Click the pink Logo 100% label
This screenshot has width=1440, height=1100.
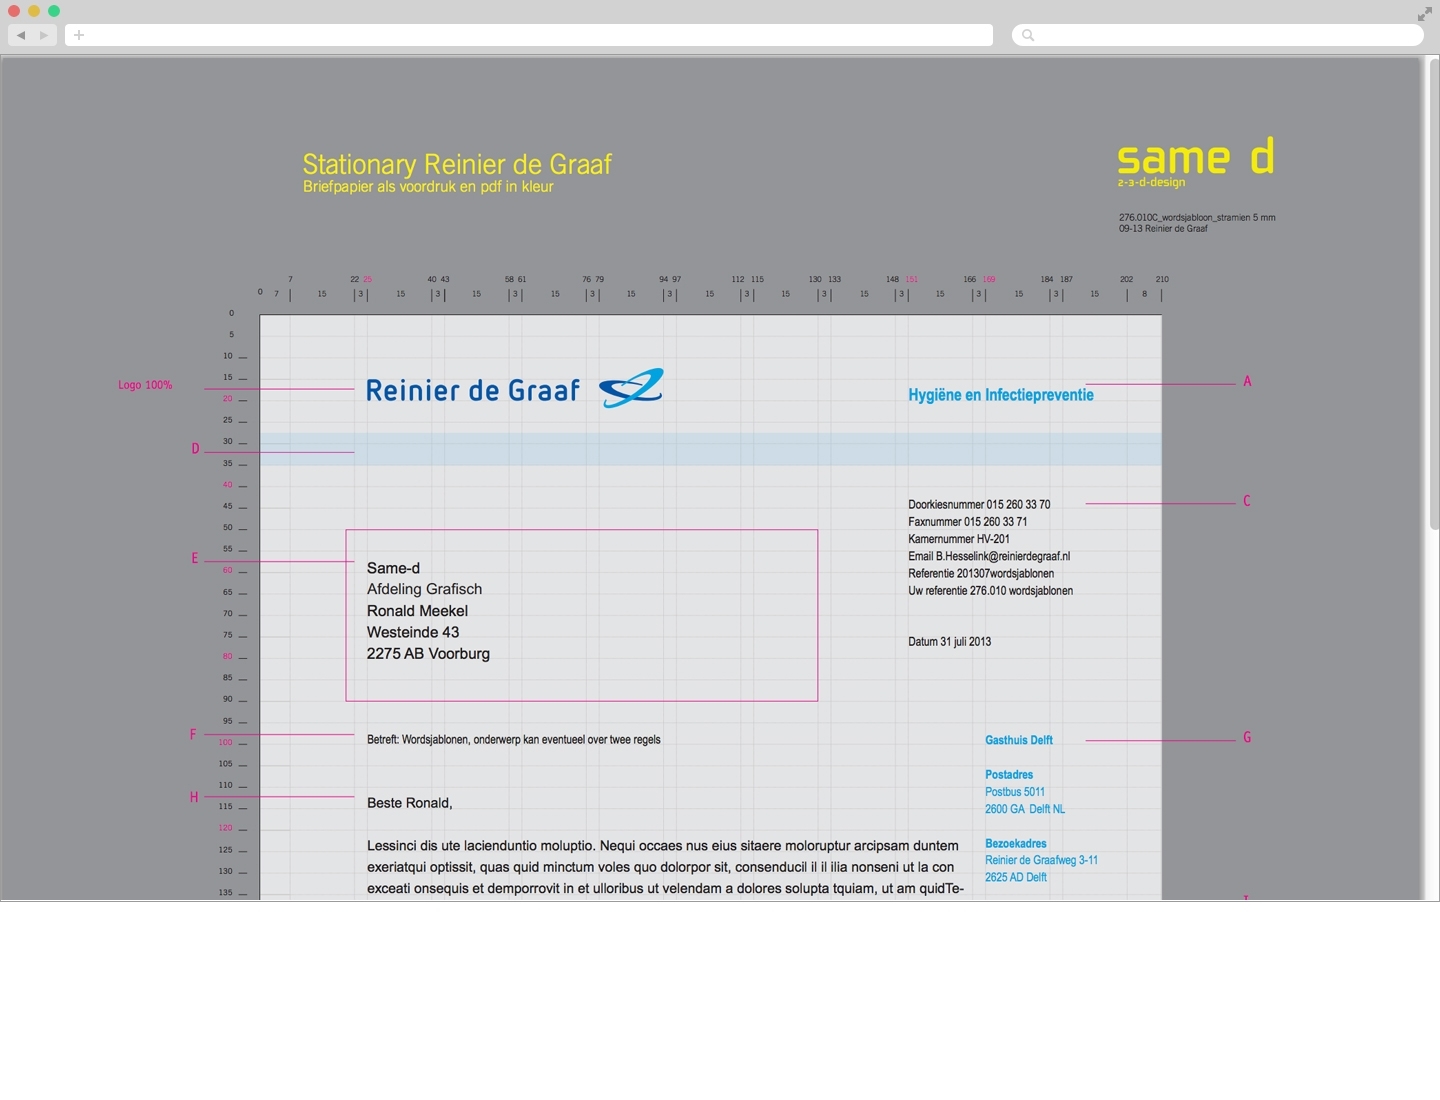145,385
